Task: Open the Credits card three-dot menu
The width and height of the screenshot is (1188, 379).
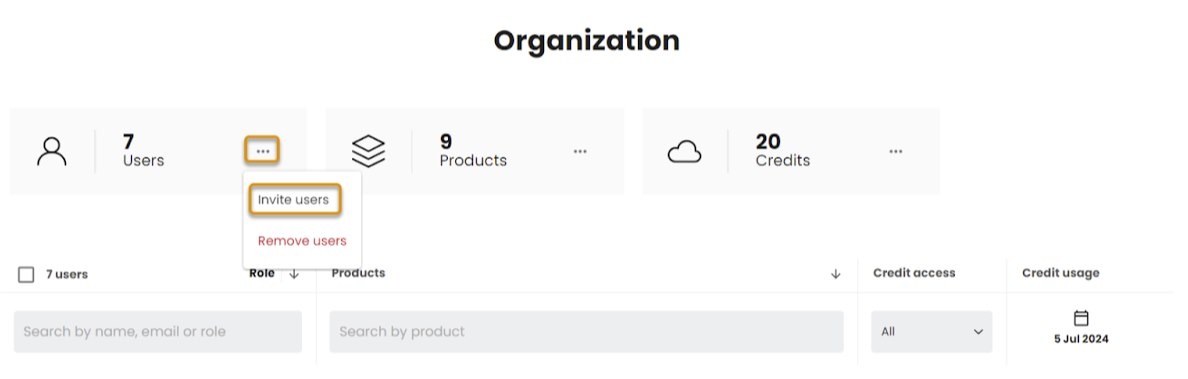Action: tap(896, 151)
